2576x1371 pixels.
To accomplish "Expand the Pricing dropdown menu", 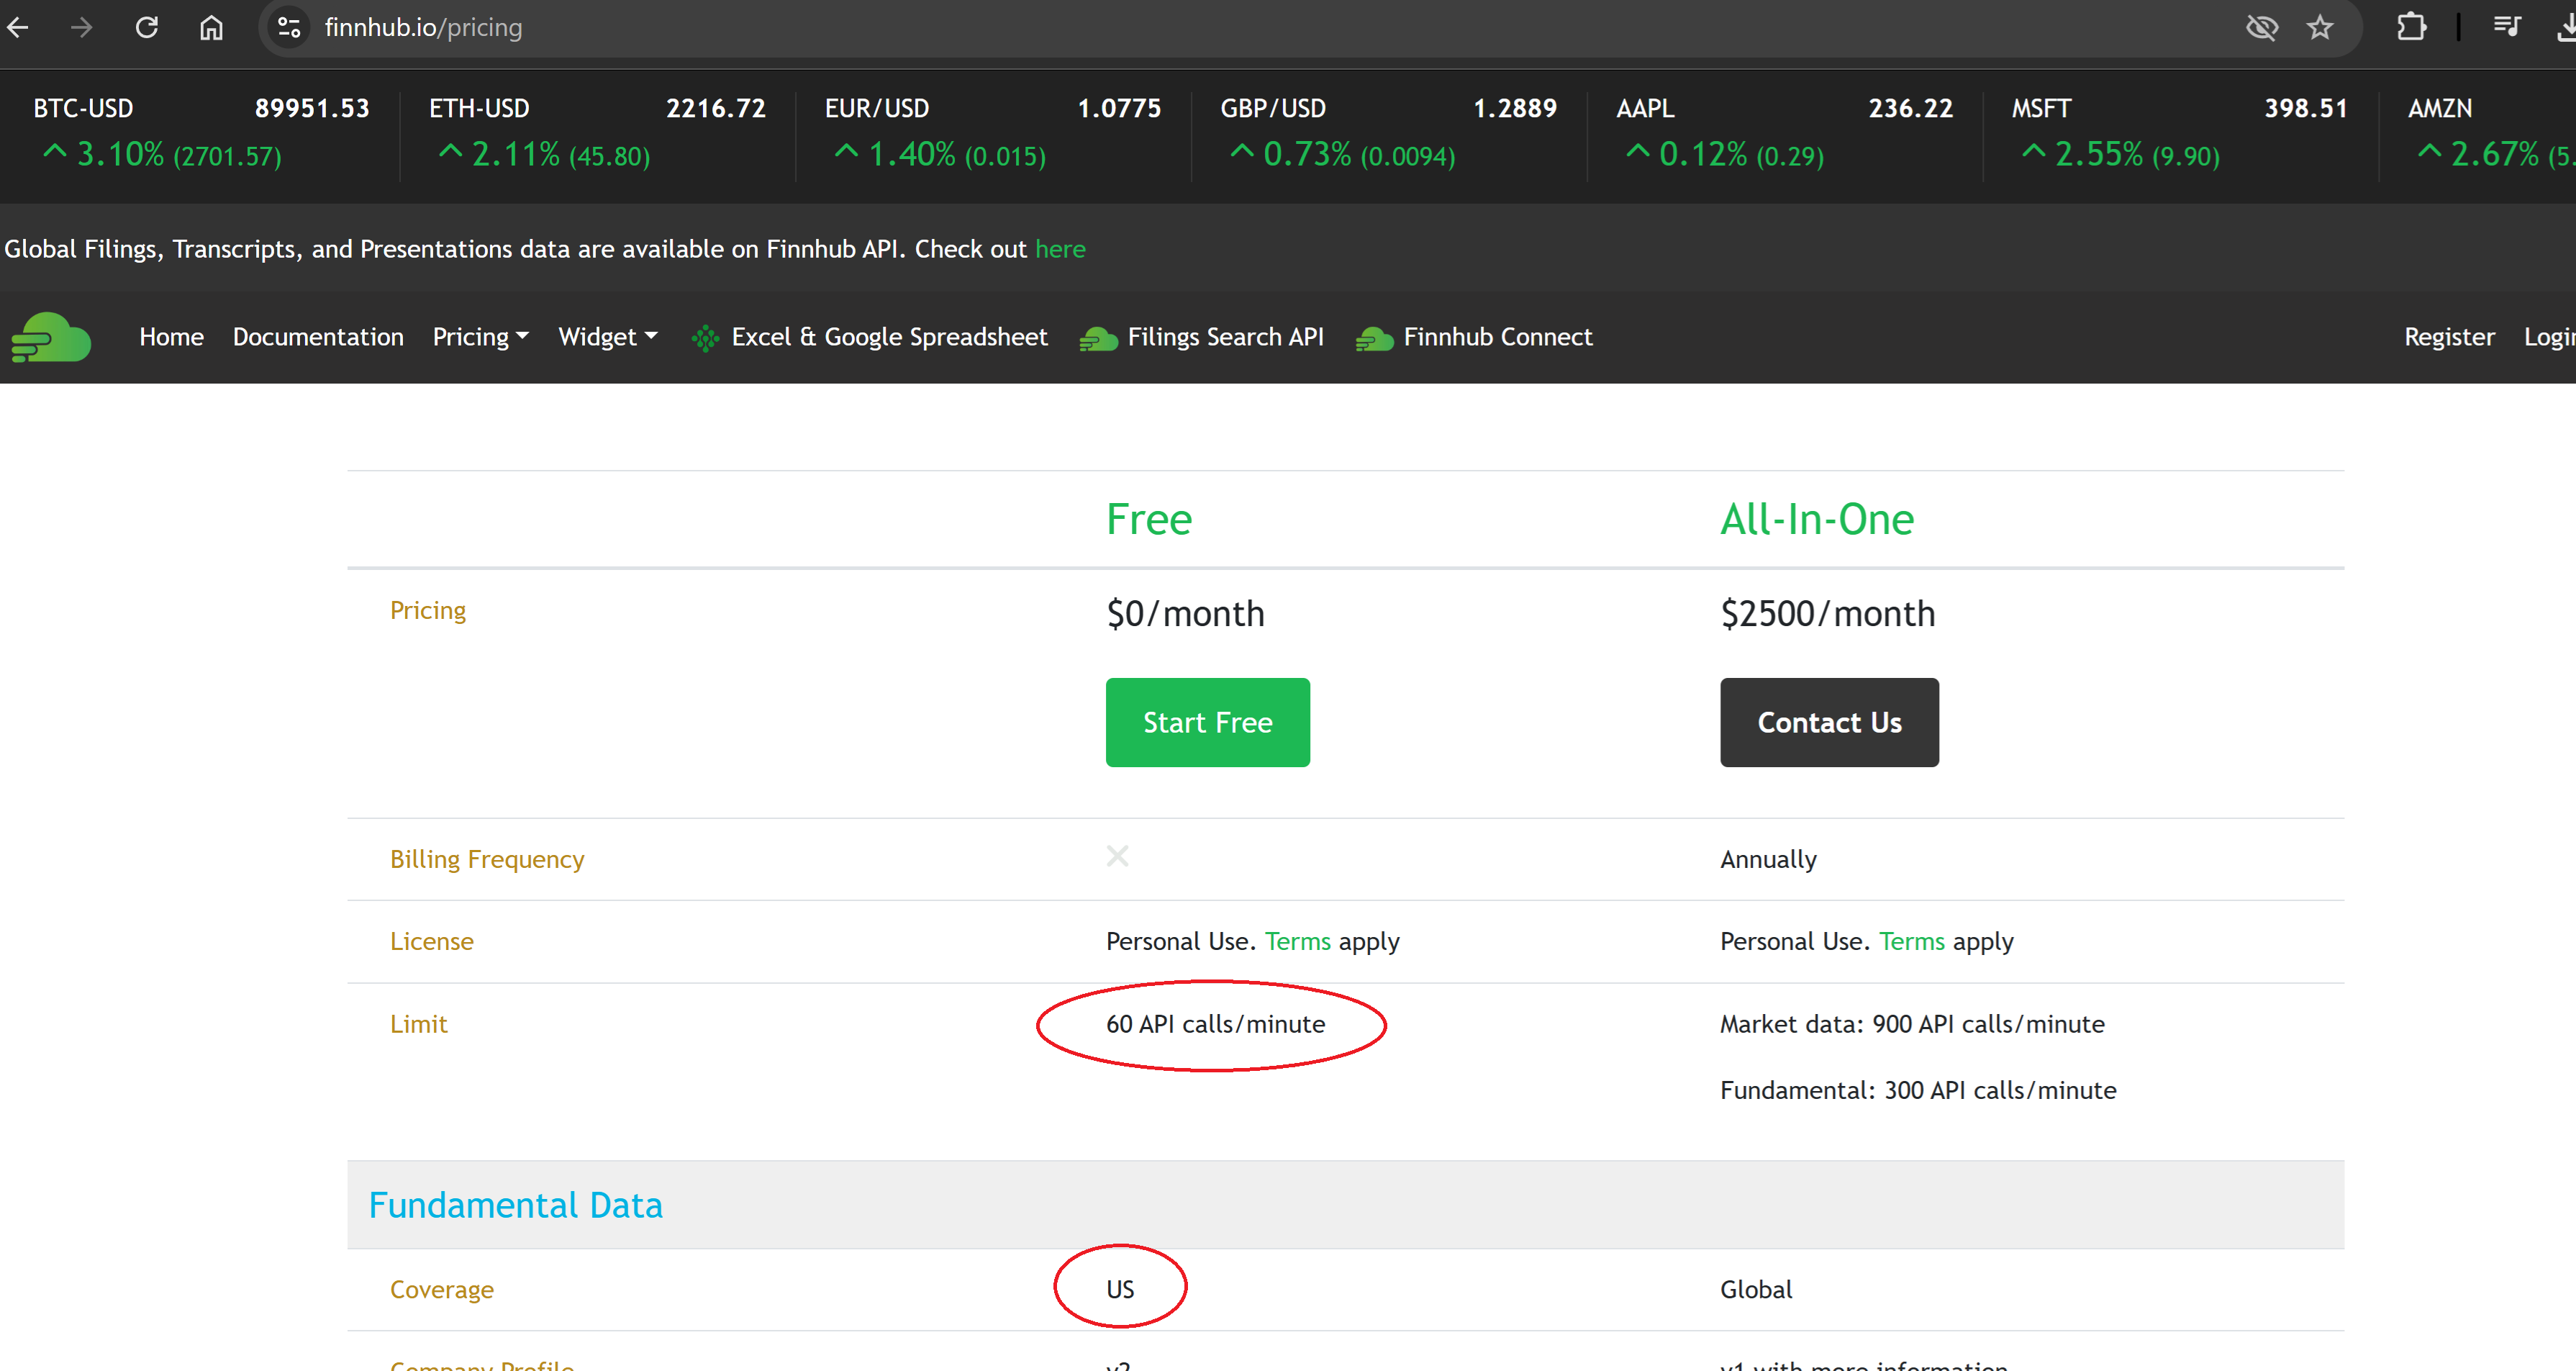I will [x=481, y=337].
